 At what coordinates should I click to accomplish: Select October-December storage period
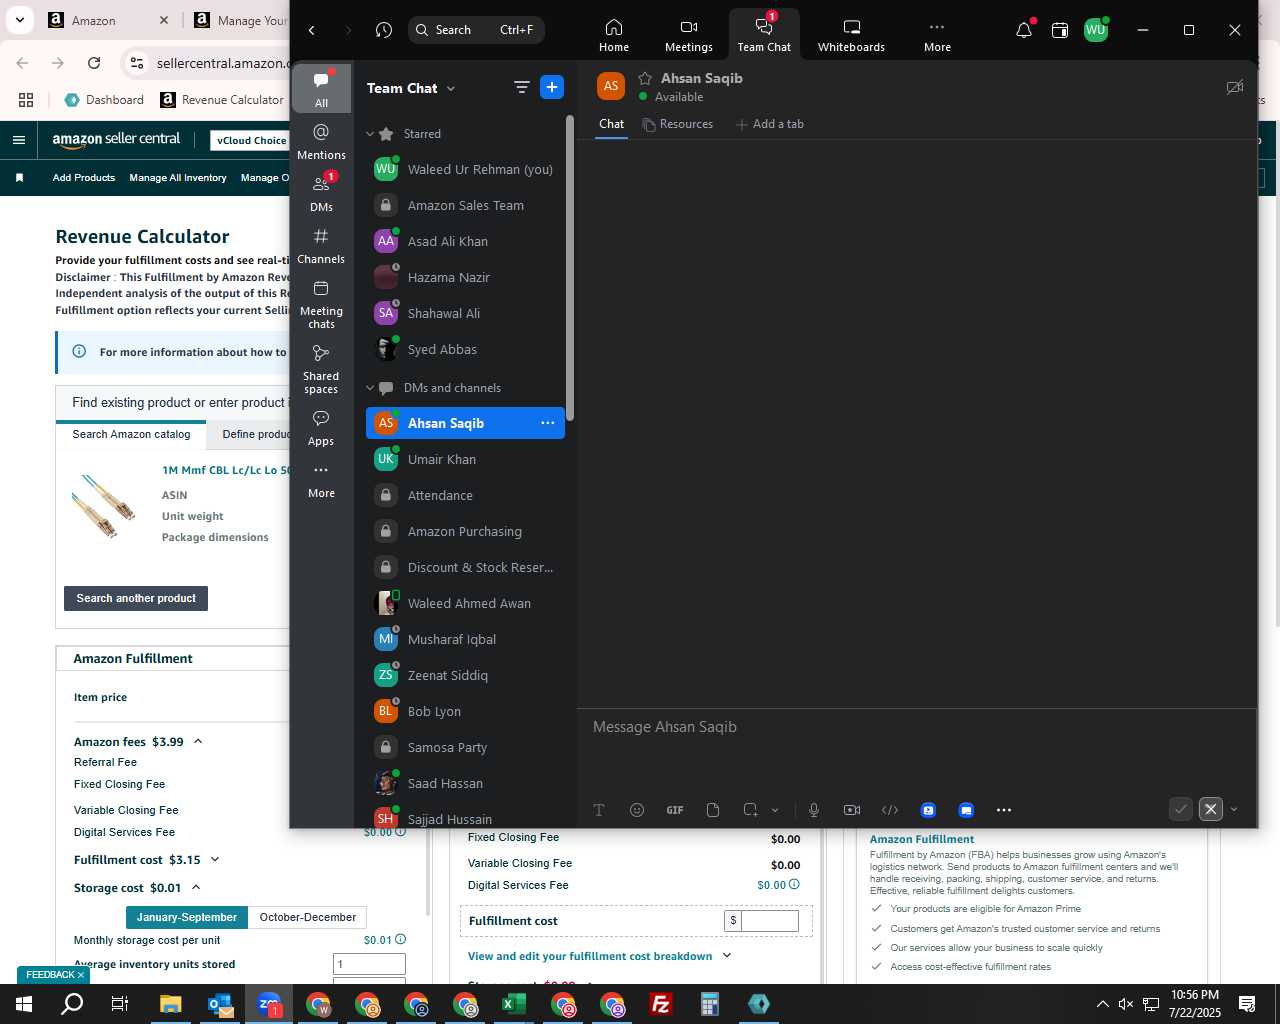tap(307, 917)
